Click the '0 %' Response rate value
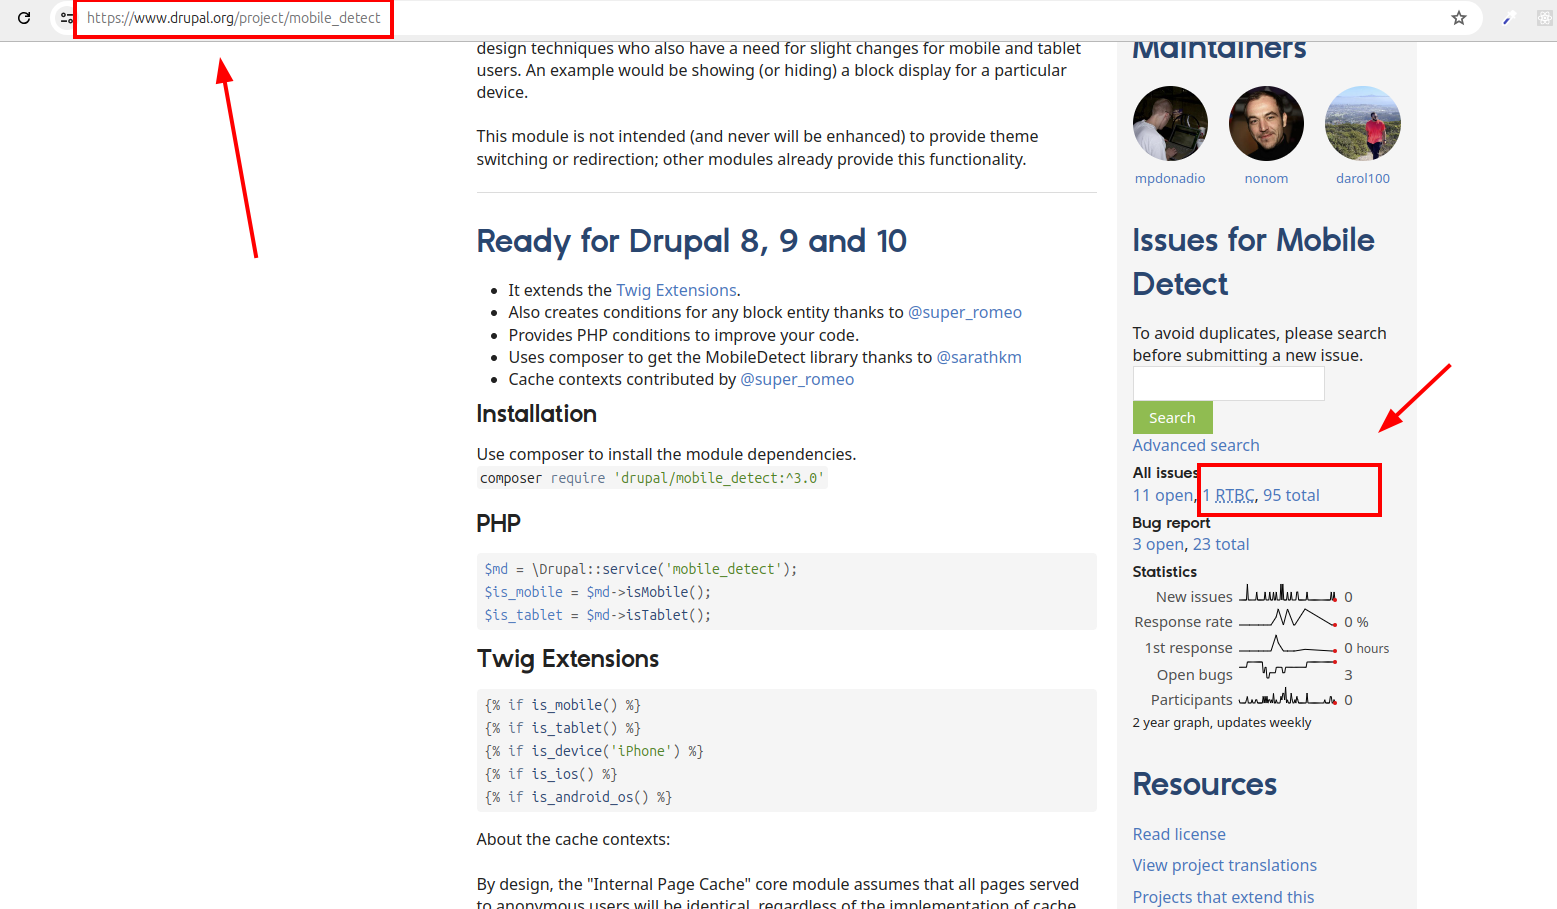Viewport: 1557px width, 909px height. (1356, 622)
